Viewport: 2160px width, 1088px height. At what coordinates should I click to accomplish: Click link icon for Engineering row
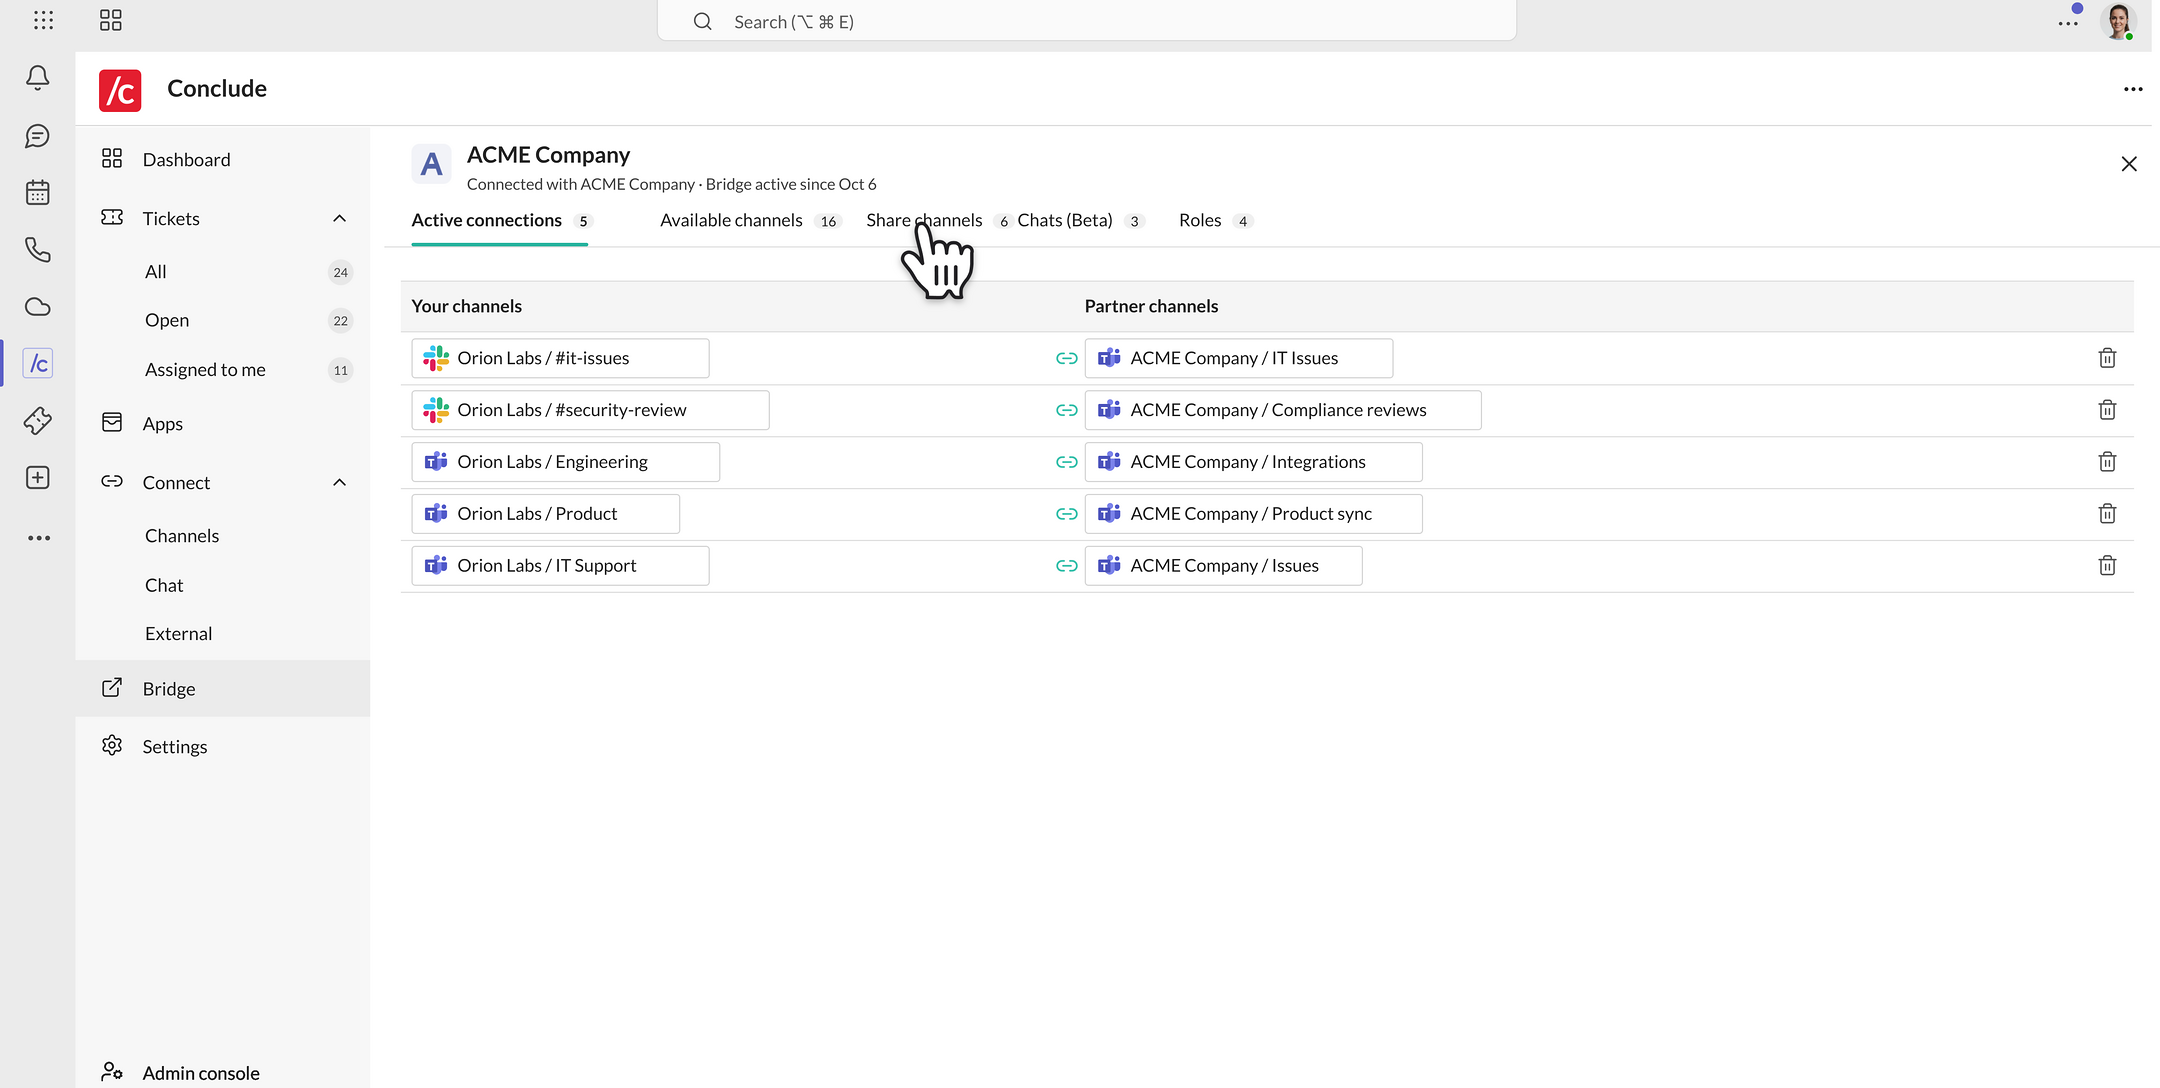(1067, 462)
